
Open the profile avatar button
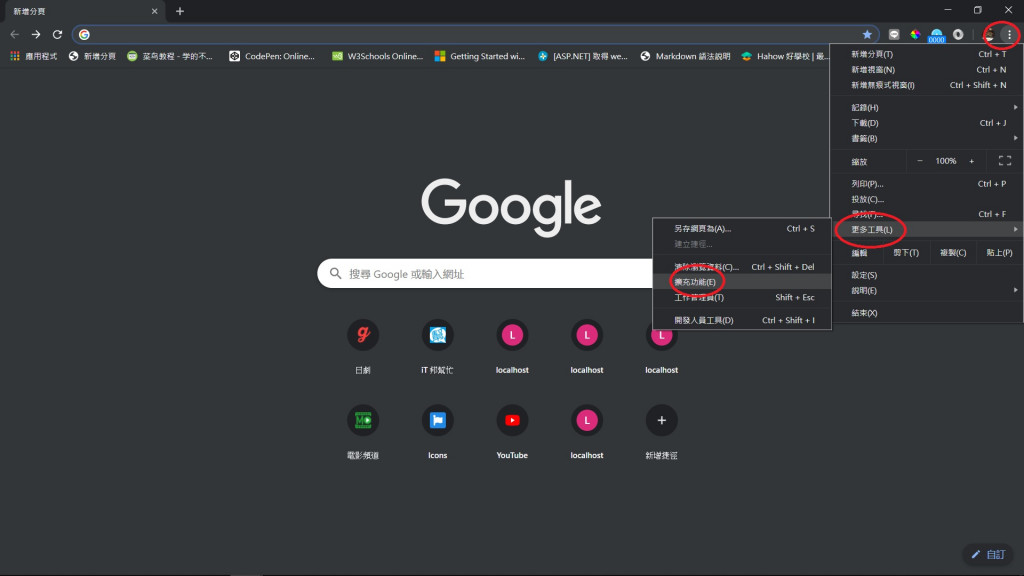[989, 35]
